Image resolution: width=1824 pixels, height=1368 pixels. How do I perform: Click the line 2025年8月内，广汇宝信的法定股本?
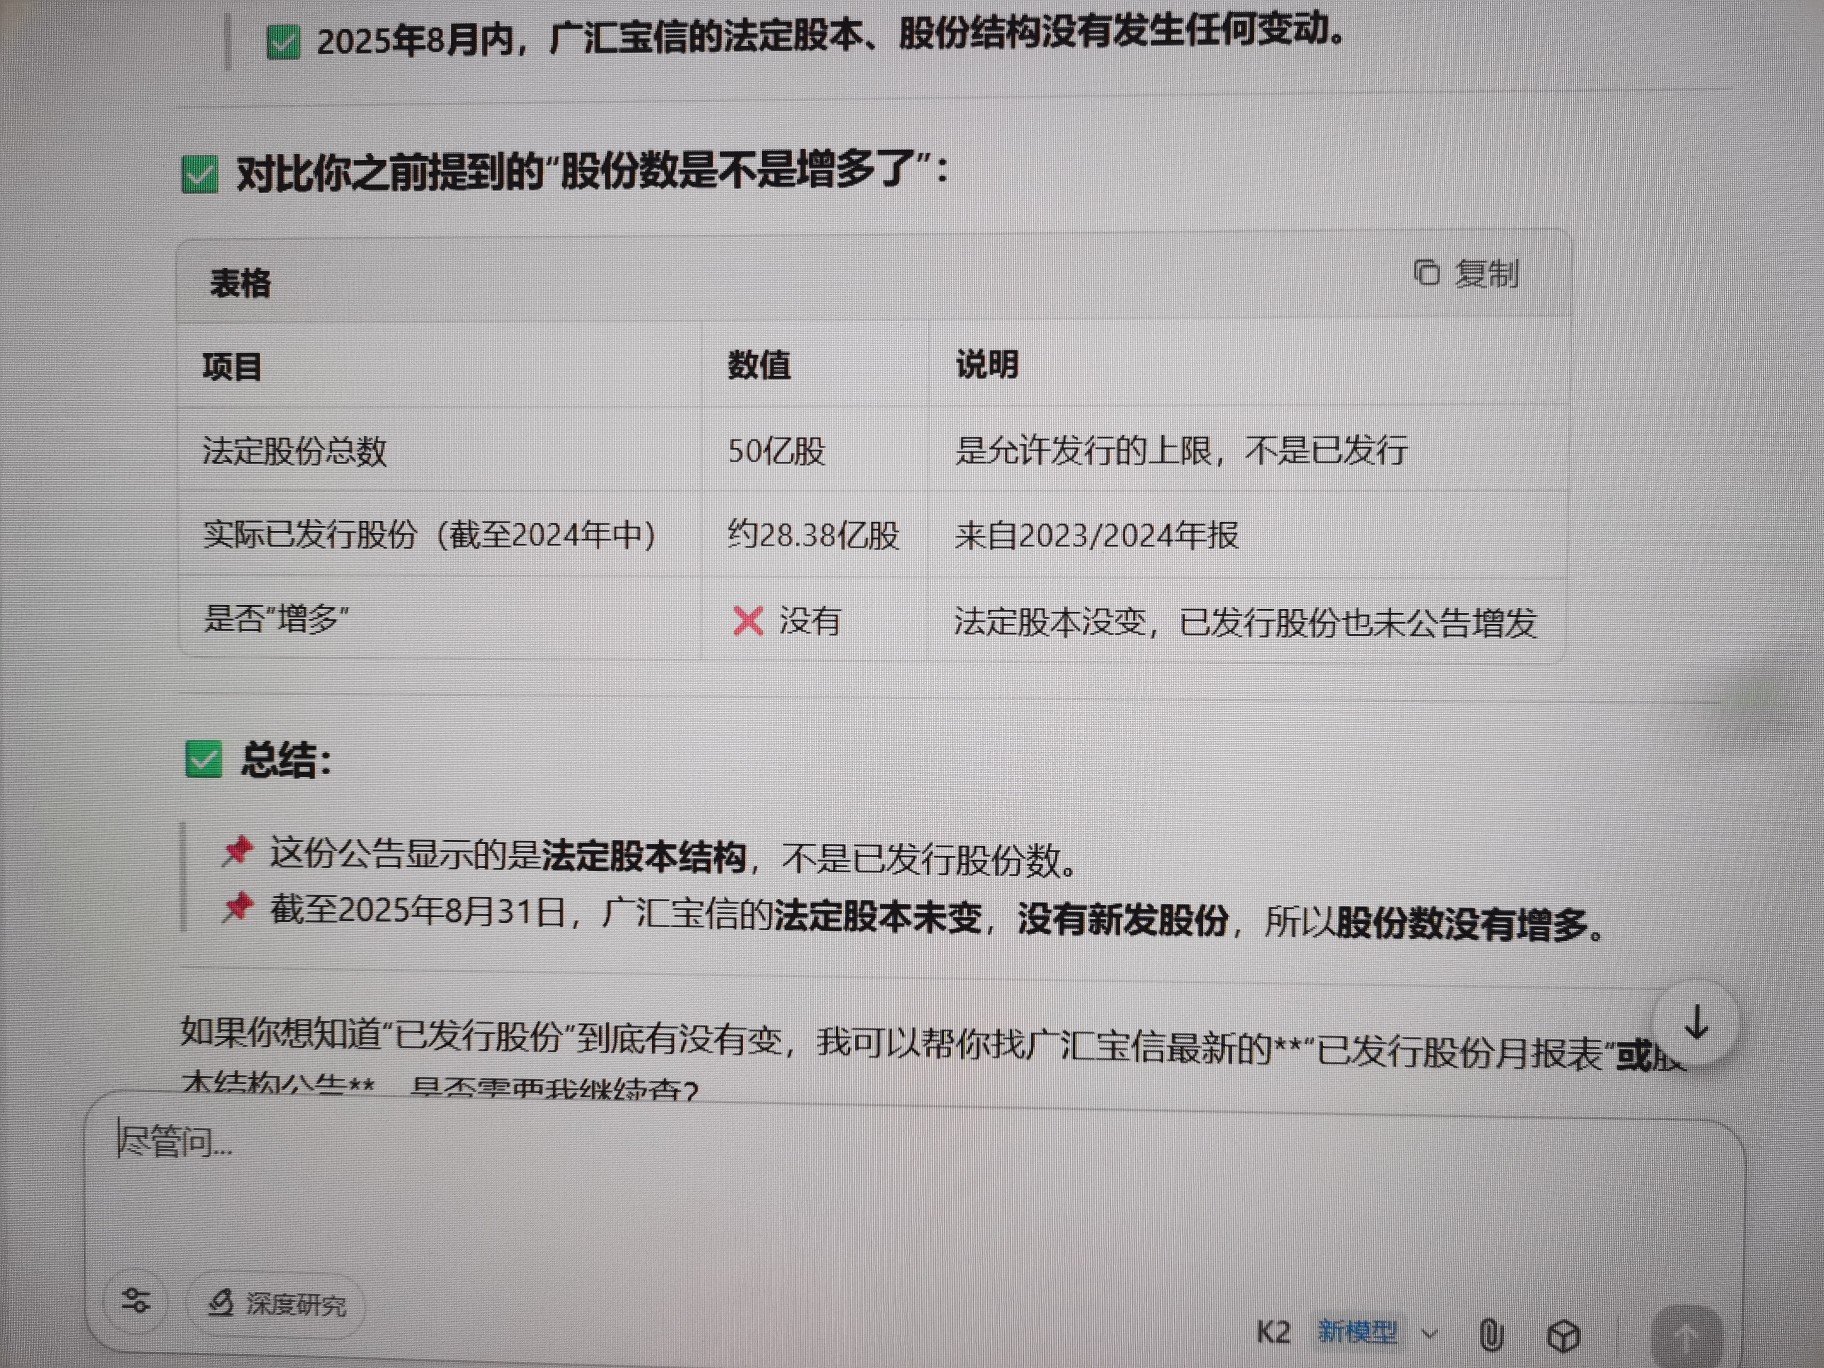830,36
